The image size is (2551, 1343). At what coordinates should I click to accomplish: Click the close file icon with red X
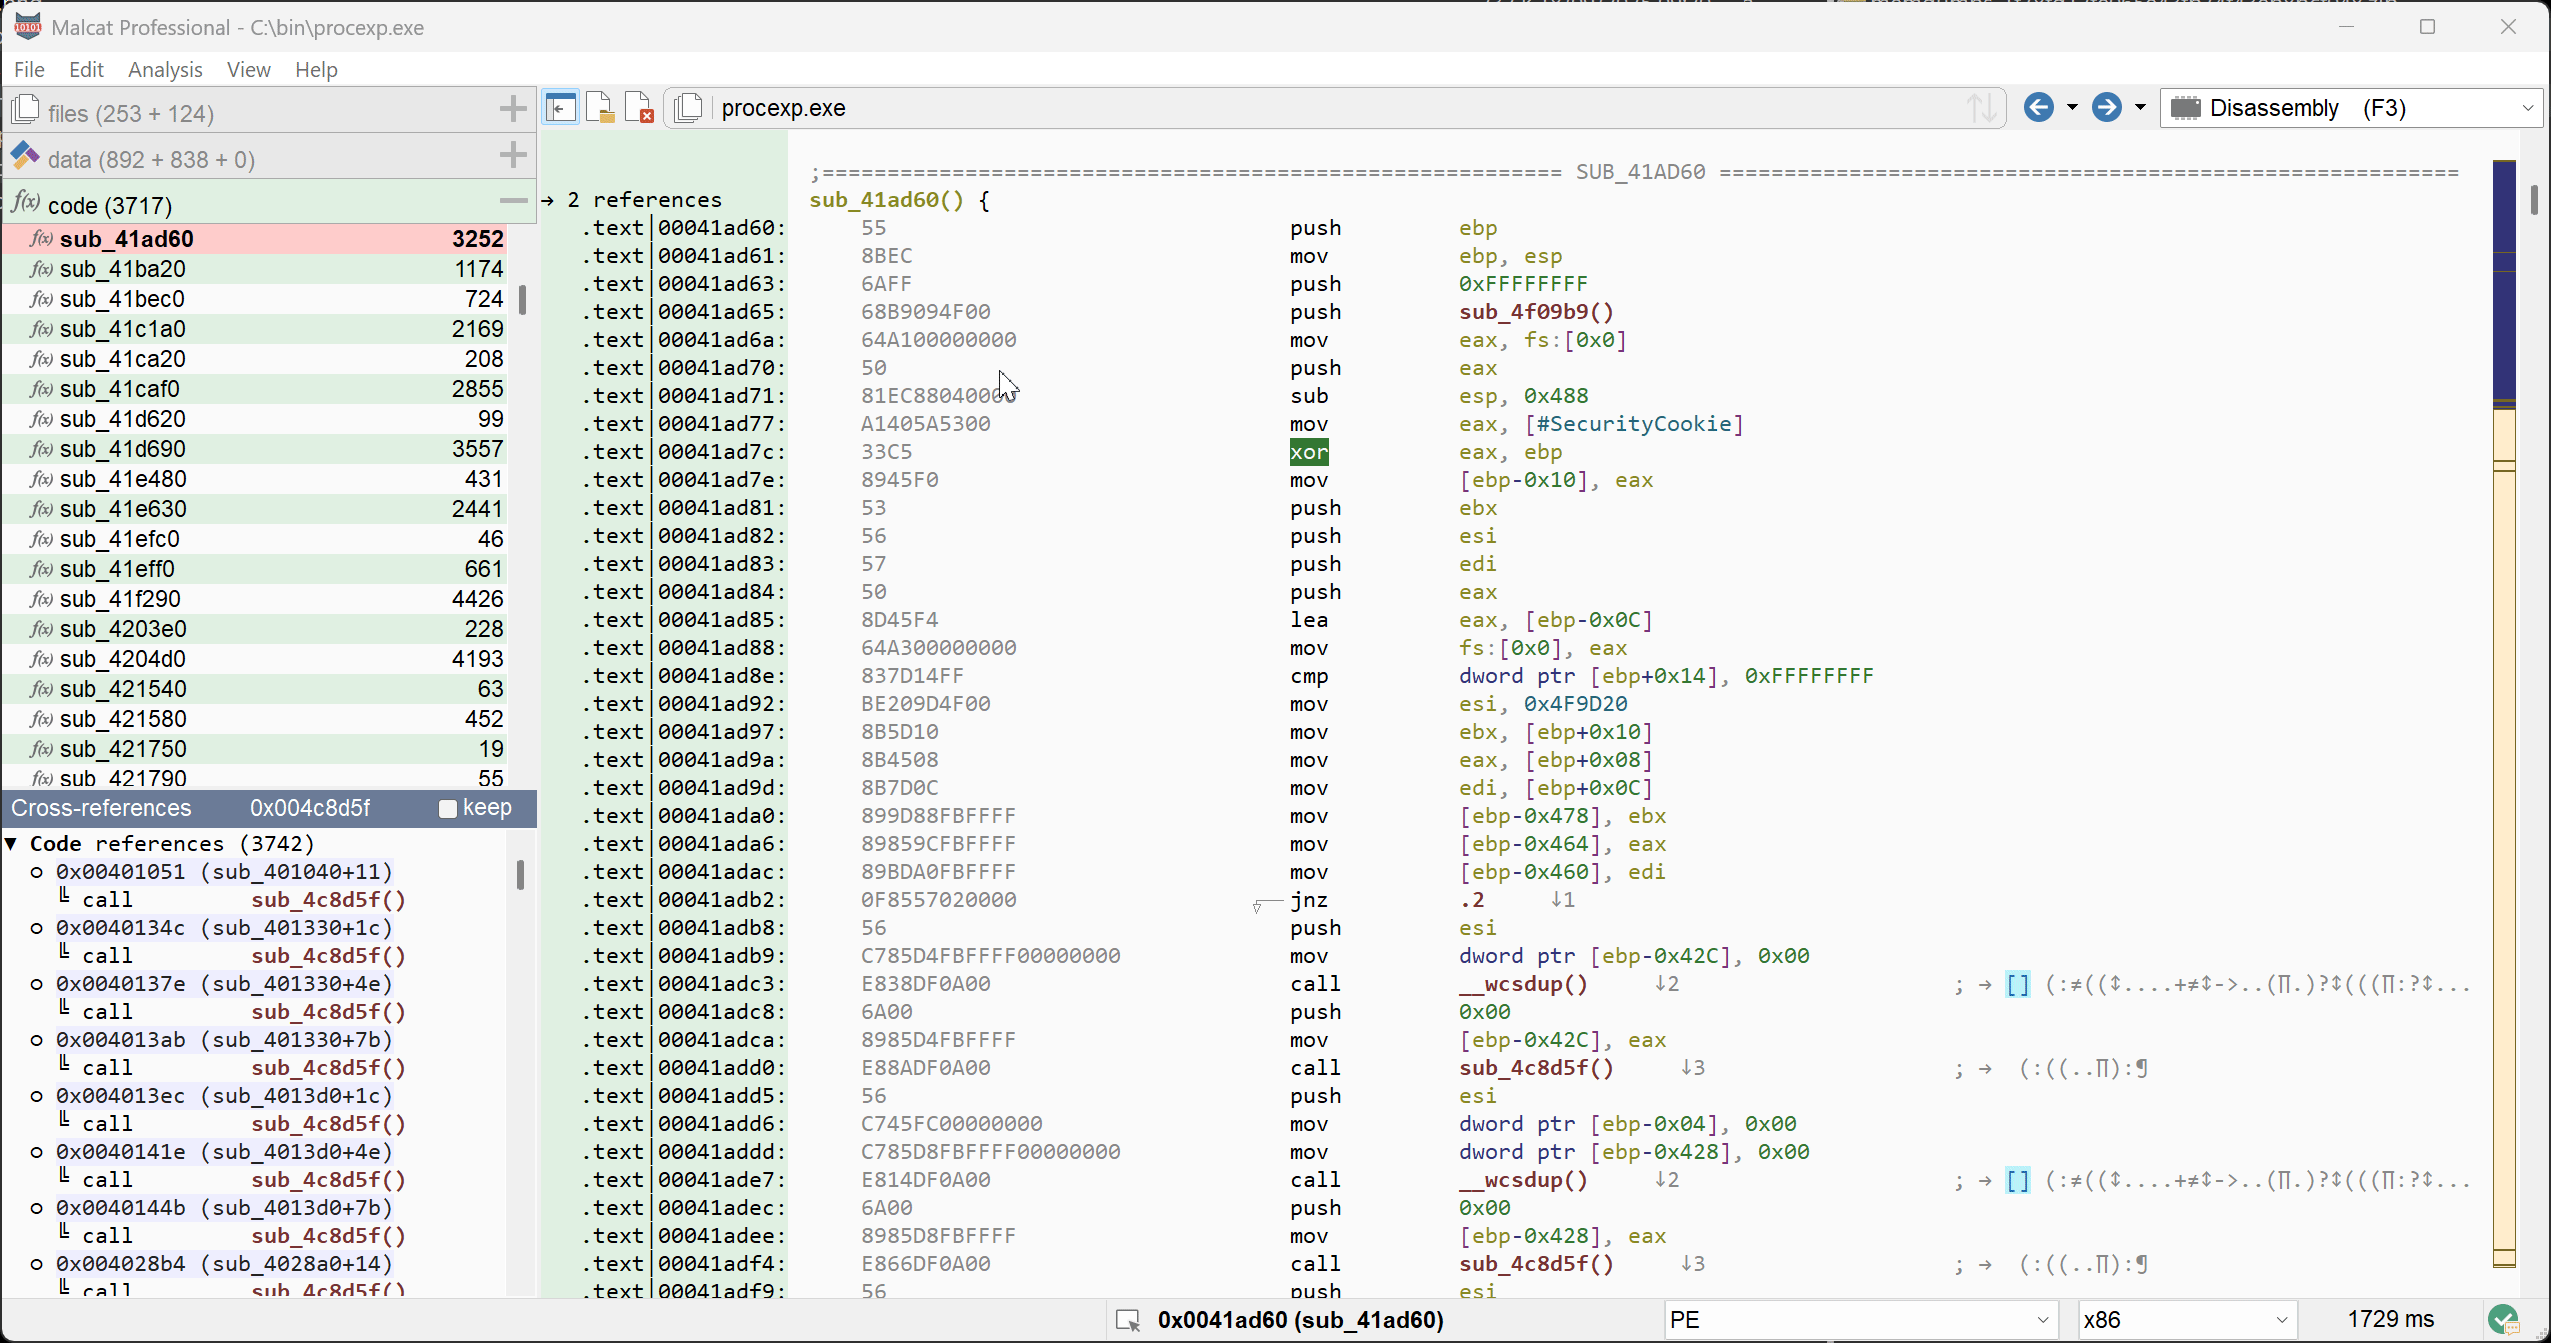(638, 108)
